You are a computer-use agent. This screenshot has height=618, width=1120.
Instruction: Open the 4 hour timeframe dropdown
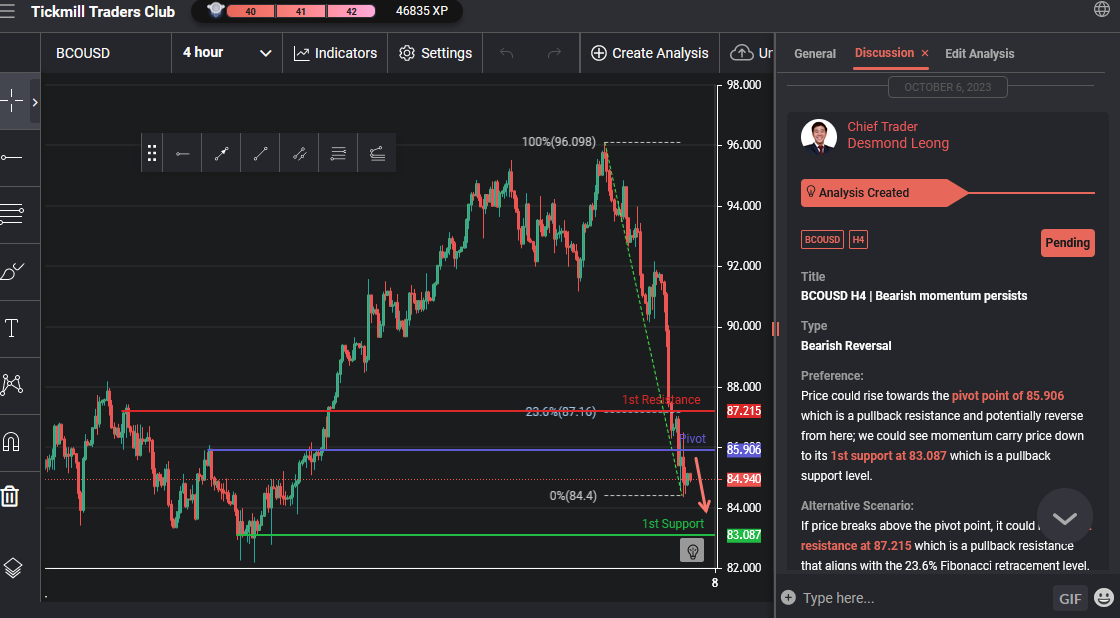click(x=227, y=53)
